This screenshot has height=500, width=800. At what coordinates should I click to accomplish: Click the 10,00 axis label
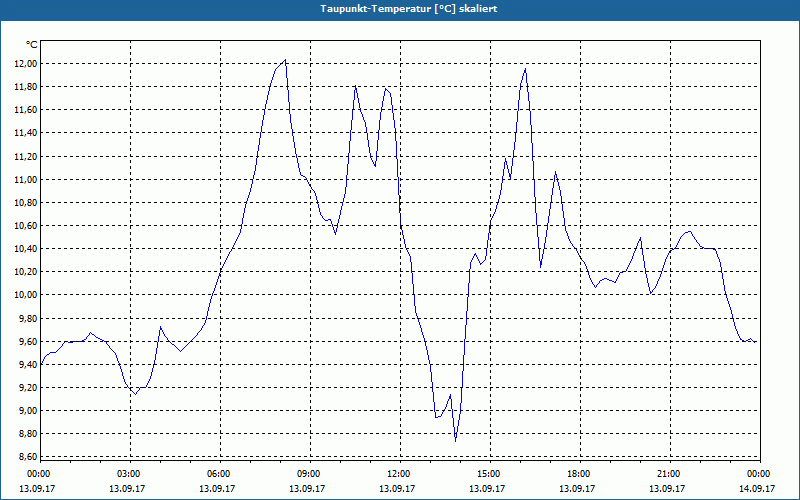(26, 295)
